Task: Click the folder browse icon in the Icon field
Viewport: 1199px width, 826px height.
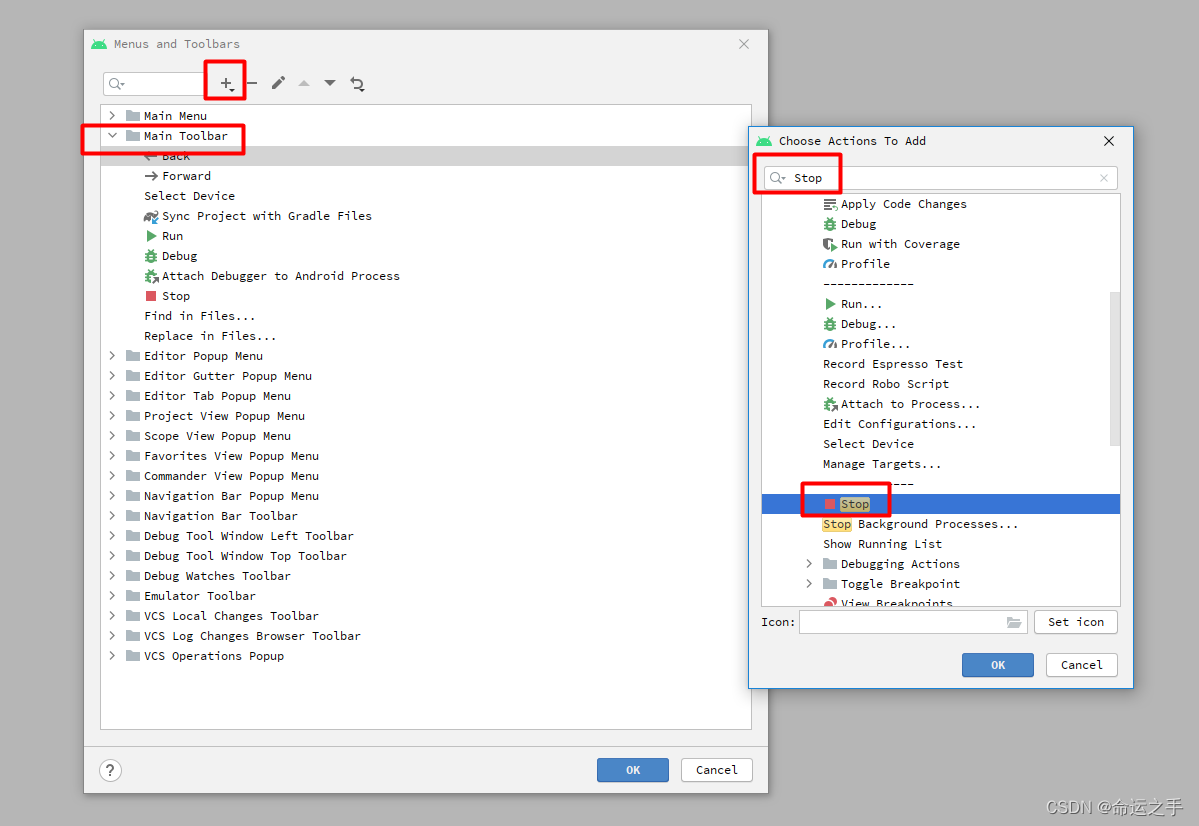Action: point(1014,623)
